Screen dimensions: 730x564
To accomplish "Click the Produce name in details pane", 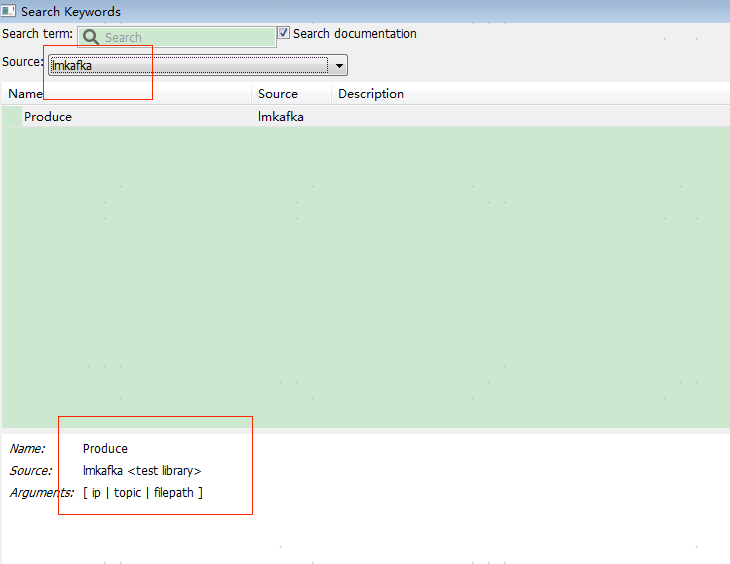I will click(105, 448).
